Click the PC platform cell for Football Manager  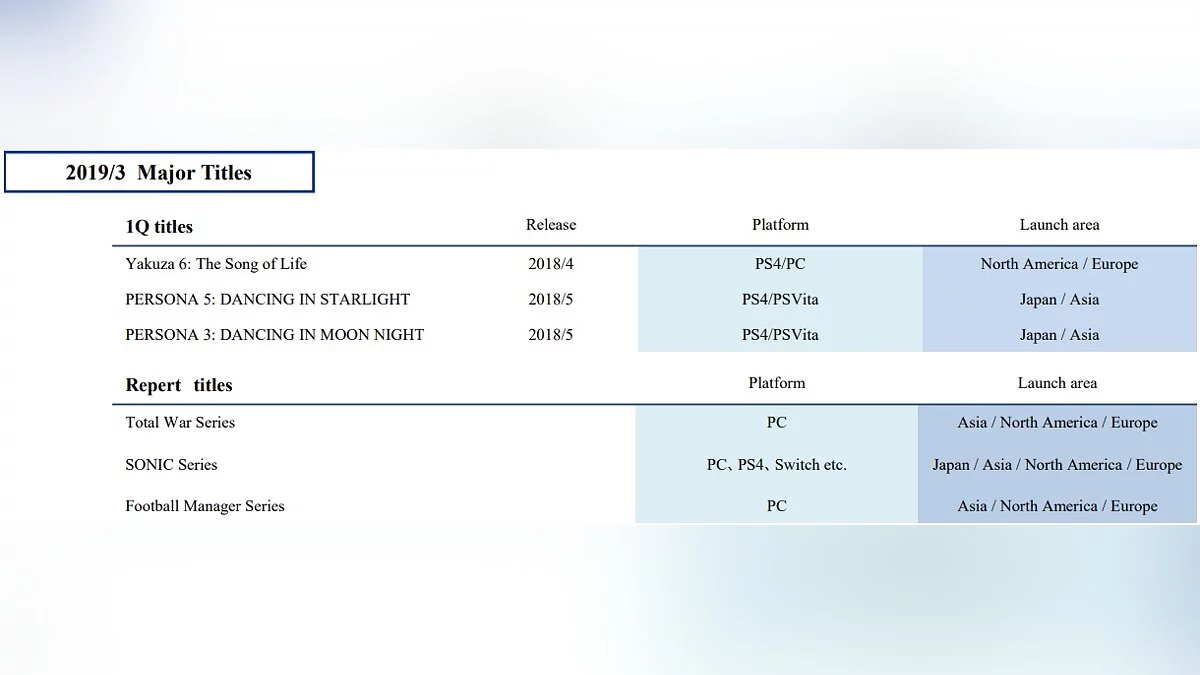[x=777, y=506]
